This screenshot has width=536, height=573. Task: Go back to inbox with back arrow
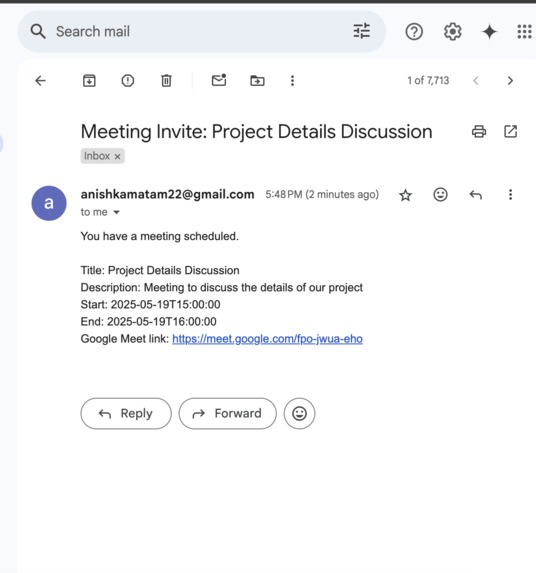[40, 80]
